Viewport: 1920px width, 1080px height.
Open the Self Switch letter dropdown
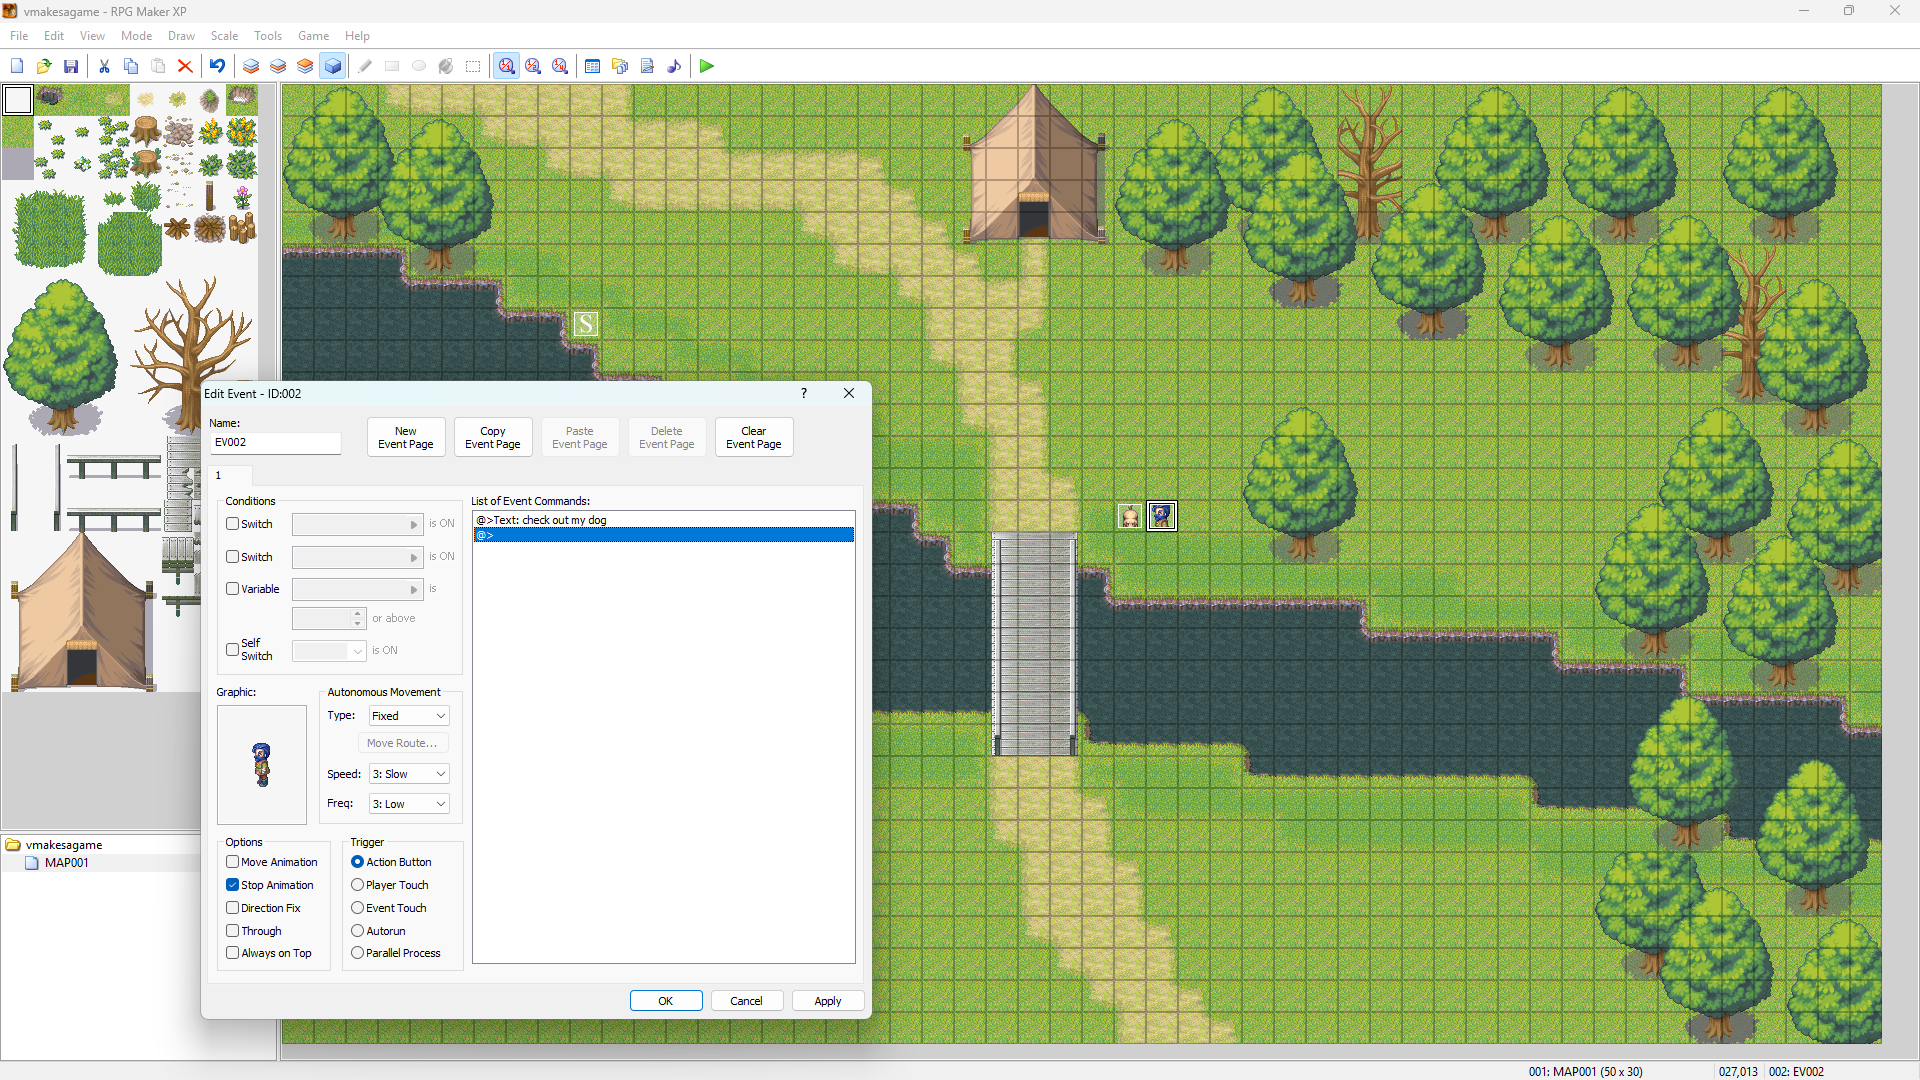click(x=329, y=651)
